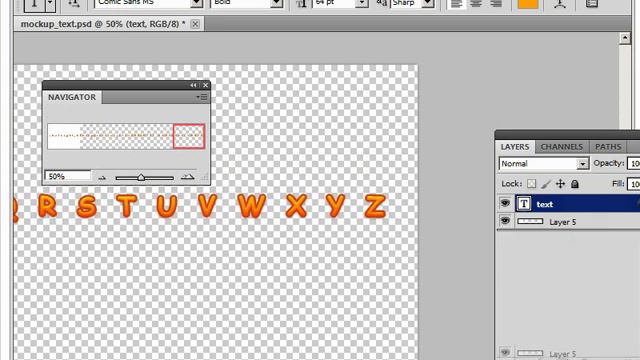
Task: Select the text layer name
Action: pos(544,204)
